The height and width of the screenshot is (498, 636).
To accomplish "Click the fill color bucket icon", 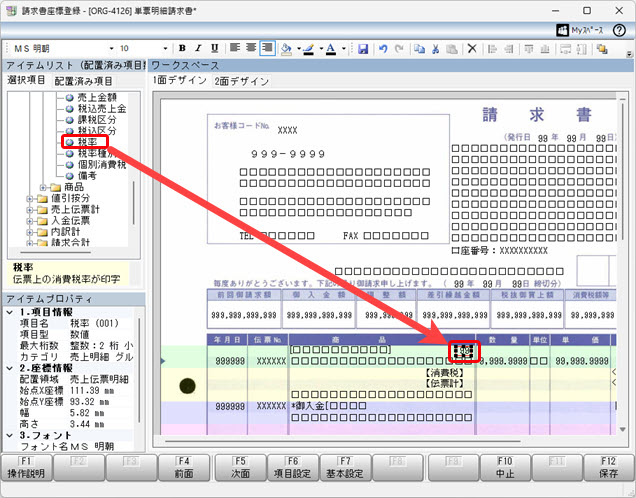I will (x=286, y=49).
